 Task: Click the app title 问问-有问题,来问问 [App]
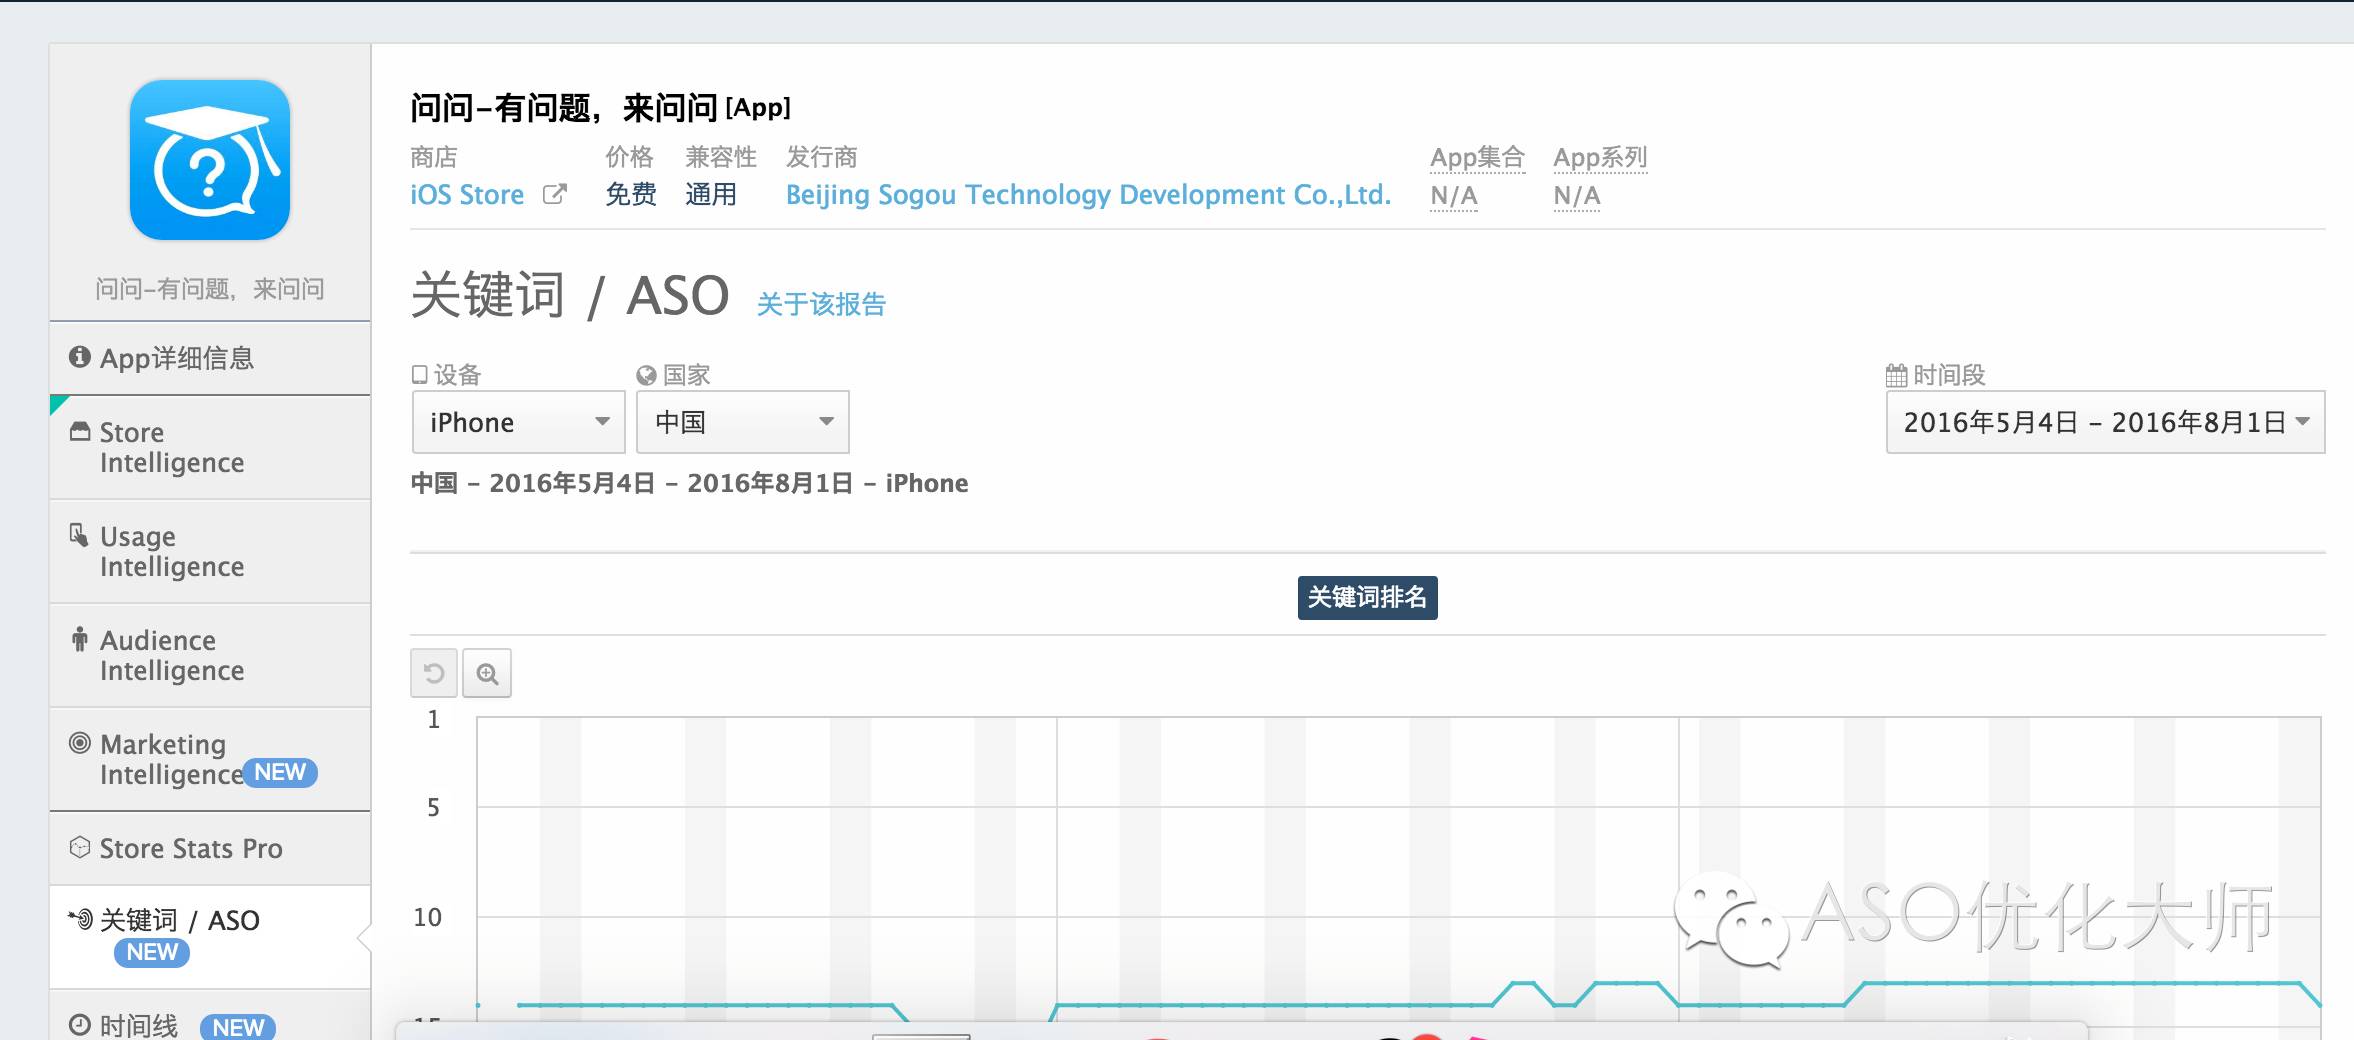click(x=600, y=107)
